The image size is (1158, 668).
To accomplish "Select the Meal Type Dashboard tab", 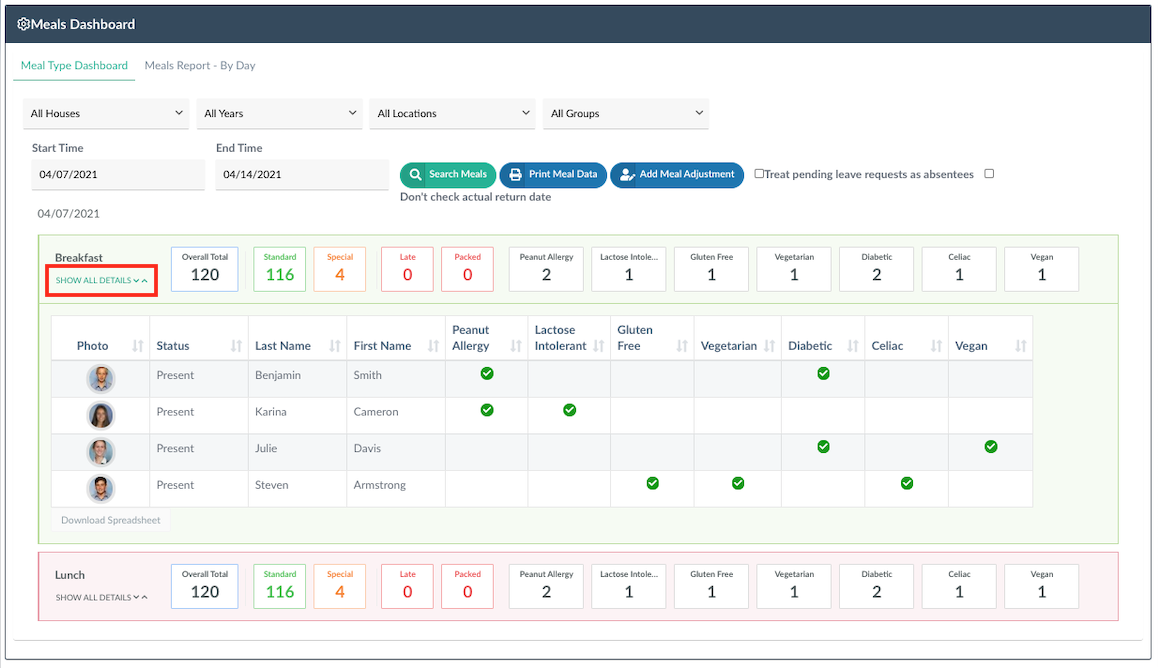I will pyautogui.click(x=74, y=66).
